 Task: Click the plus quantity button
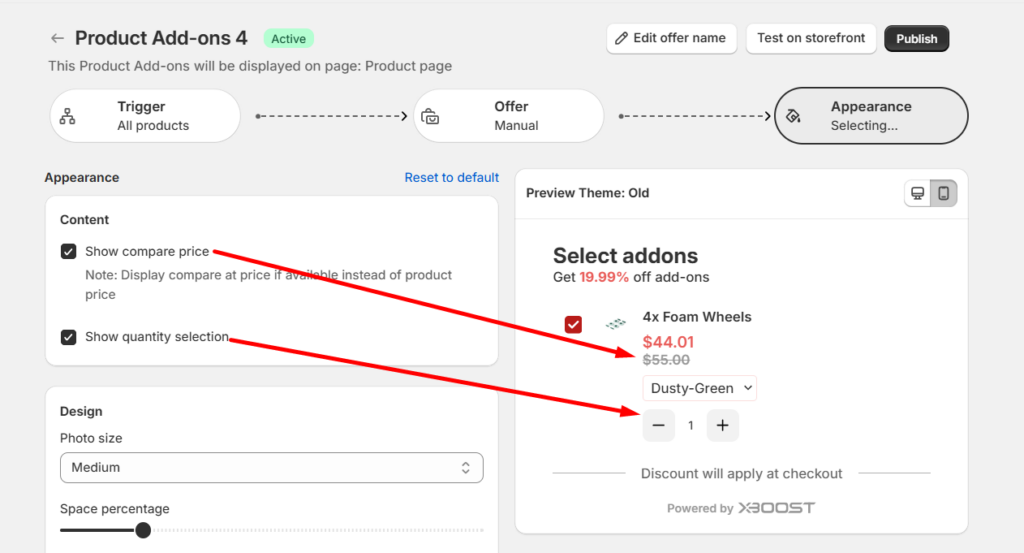coord(722,425)
